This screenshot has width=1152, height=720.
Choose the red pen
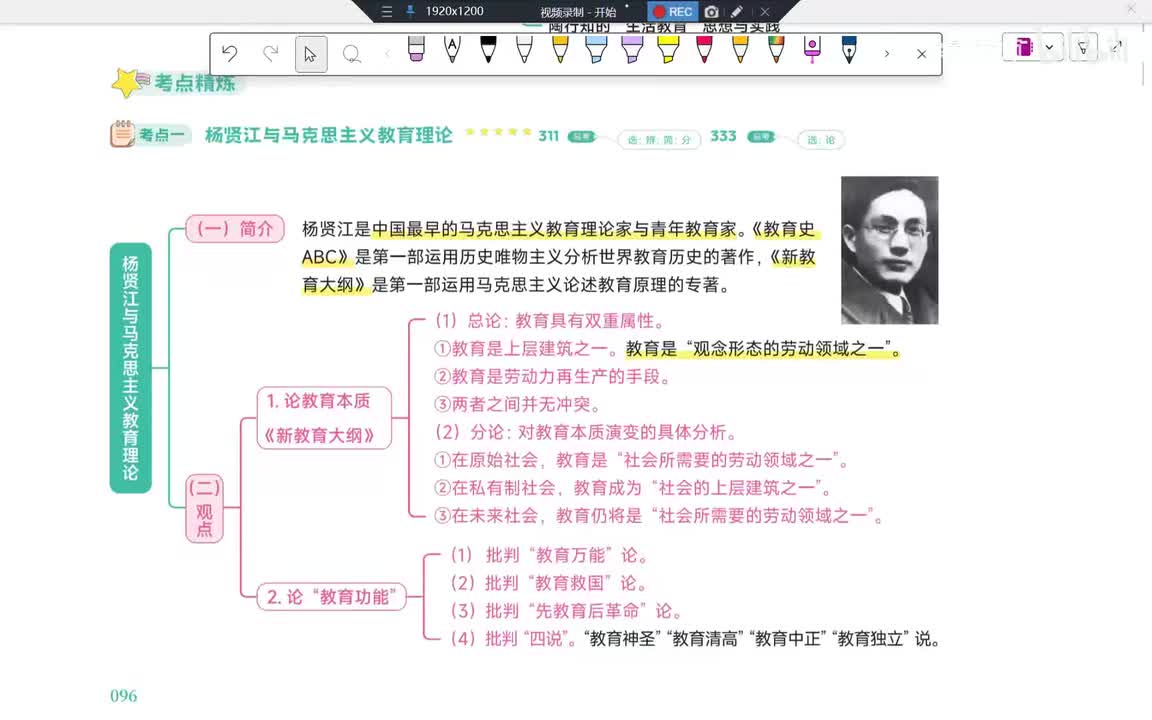coord(704,49)
